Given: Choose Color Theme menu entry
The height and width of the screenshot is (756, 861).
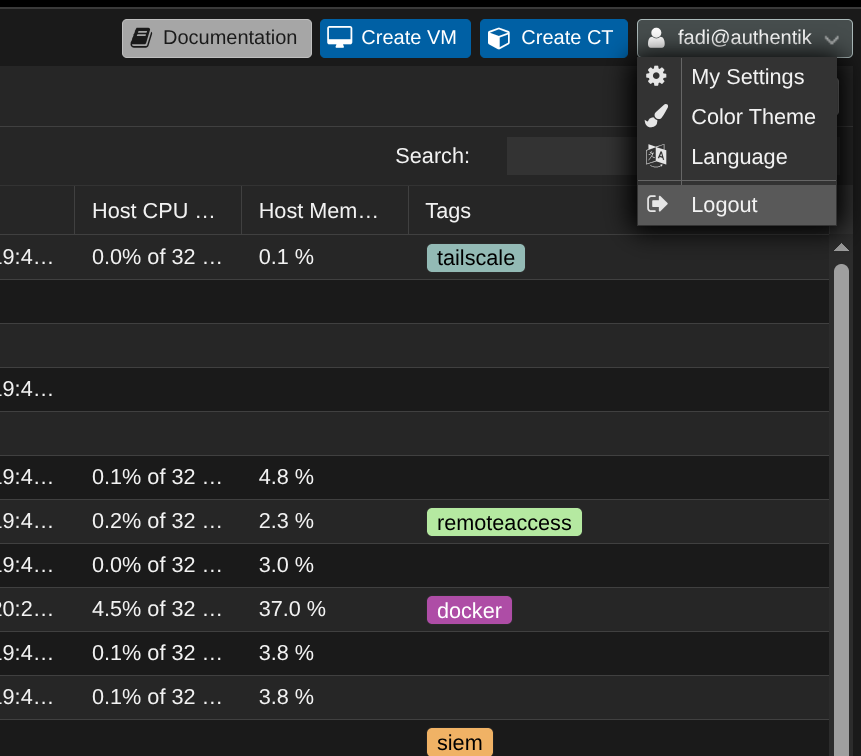Looking at the screenshot, I should click(x=753, y=117).
